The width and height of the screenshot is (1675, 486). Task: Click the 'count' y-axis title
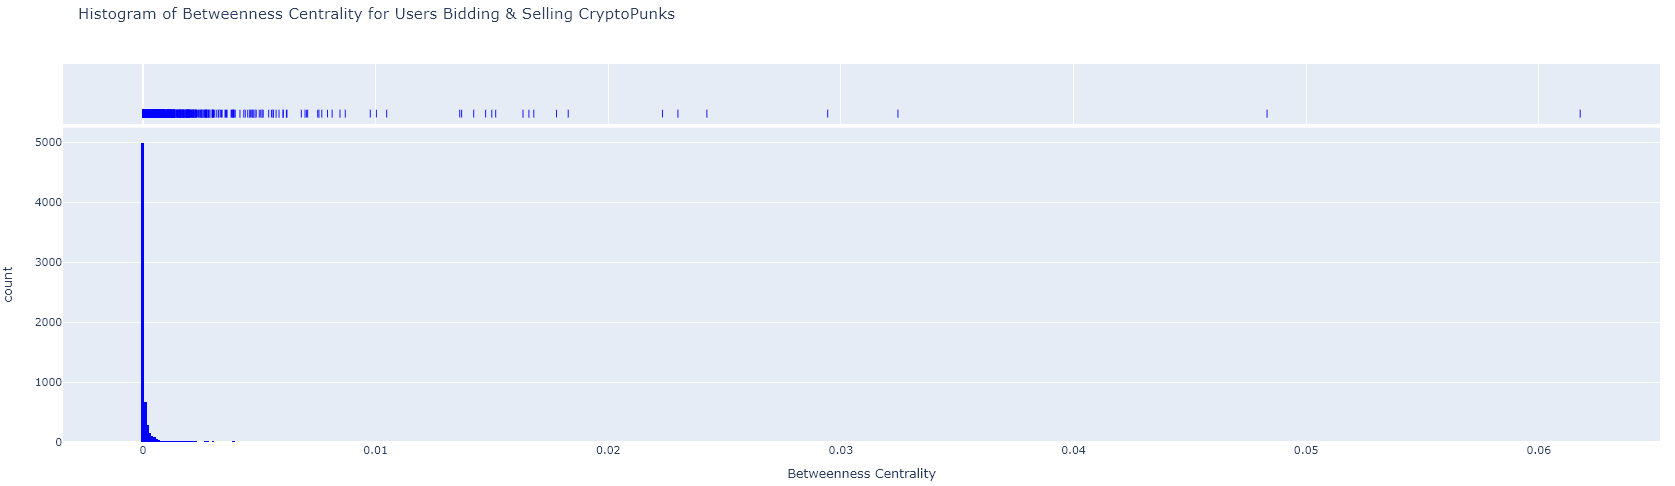[9, 284]
